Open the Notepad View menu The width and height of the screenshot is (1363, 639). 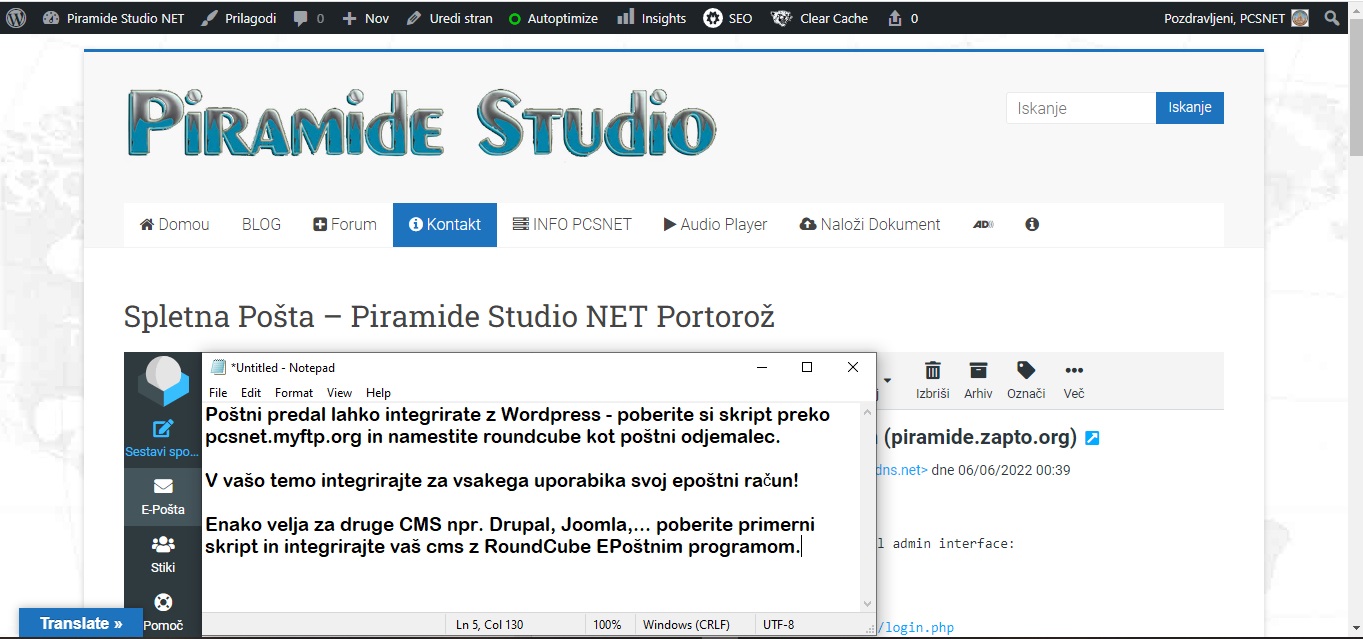click(x=340, y=393)
